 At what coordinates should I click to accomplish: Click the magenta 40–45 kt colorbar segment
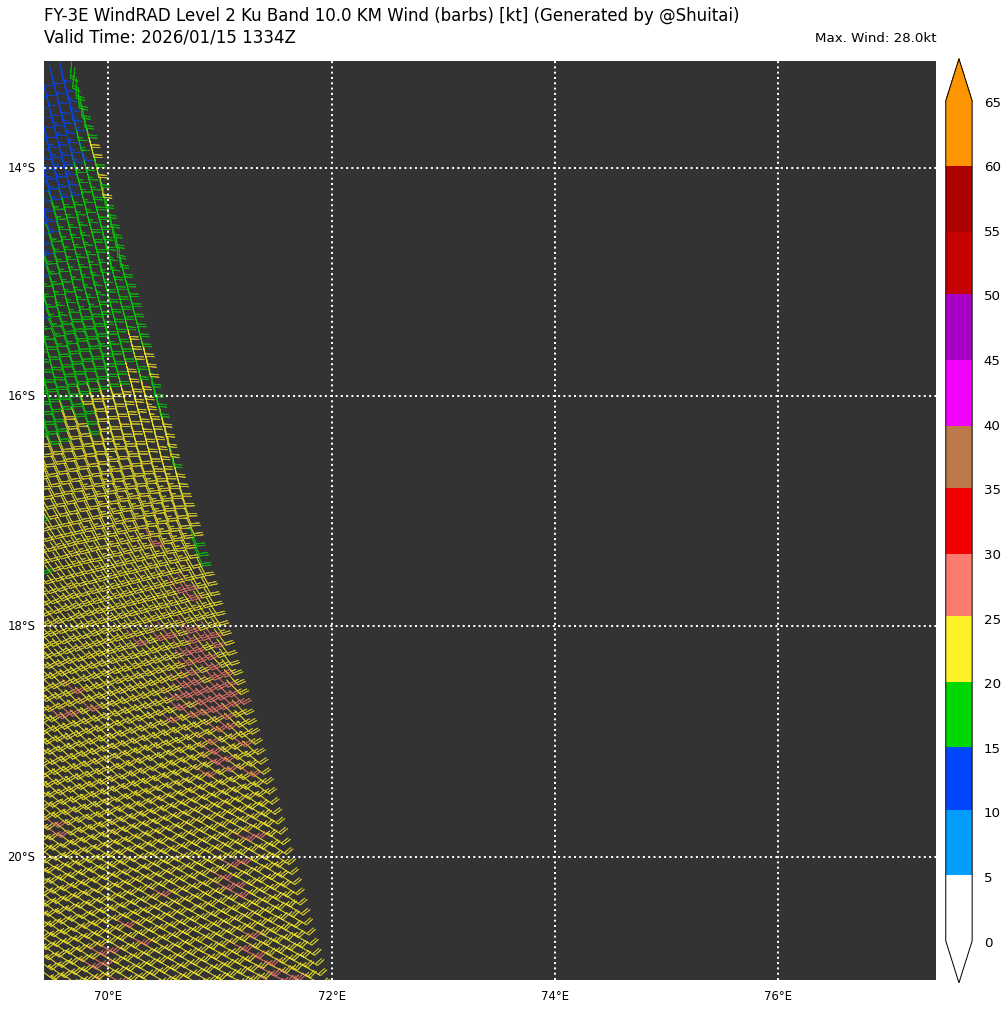click(958, 393)
